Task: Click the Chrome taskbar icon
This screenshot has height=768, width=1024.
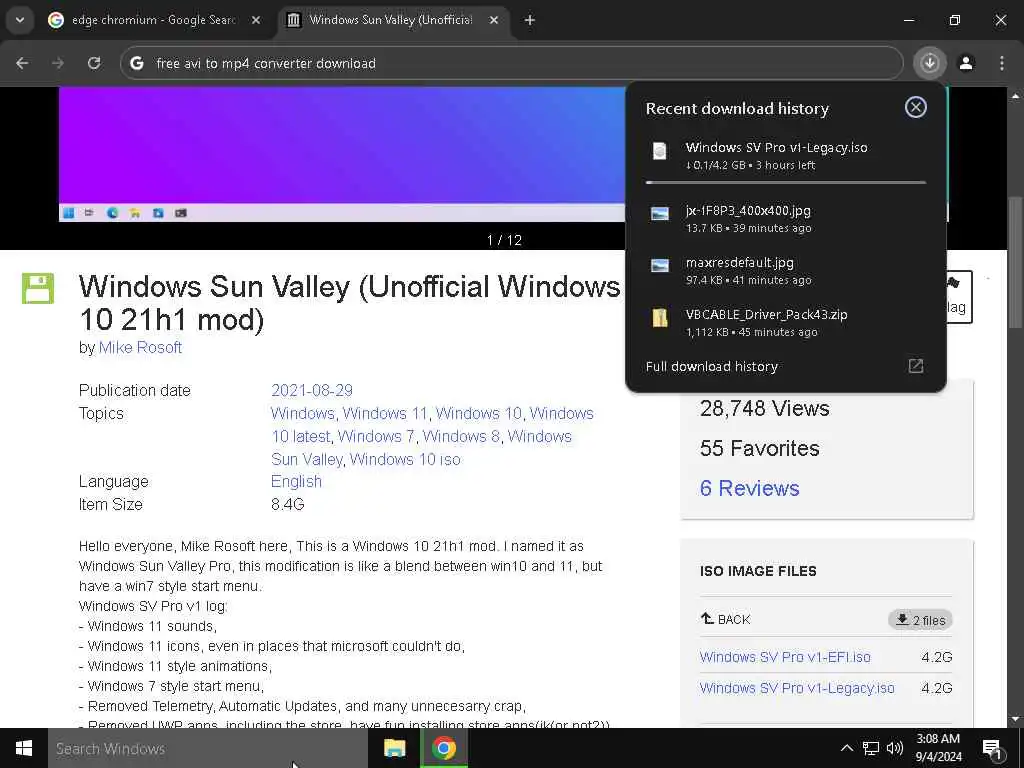Action: [x=443, y=748]
